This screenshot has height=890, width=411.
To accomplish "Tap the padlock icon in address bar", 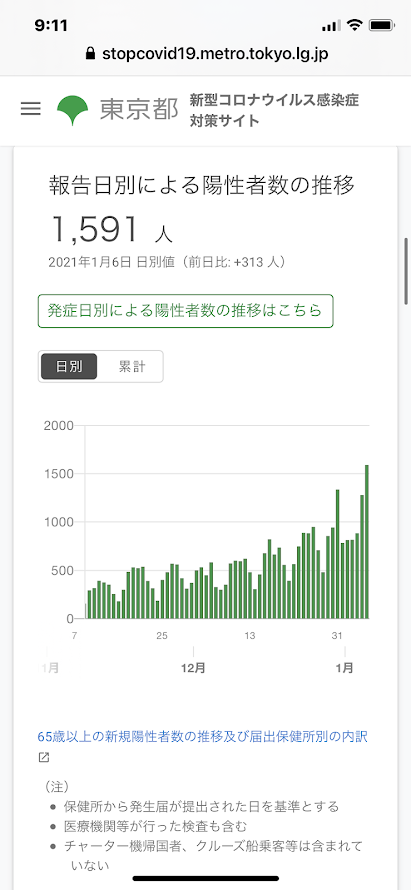I will 90,54.
